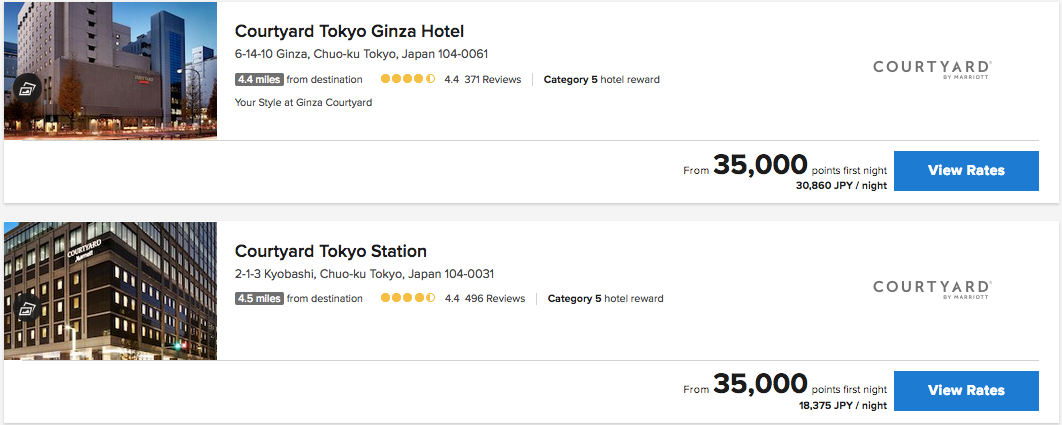Click Courtyard by Marriott logo for Ginza hotel
The image size is (1062, 425).
tap(931, 69)
